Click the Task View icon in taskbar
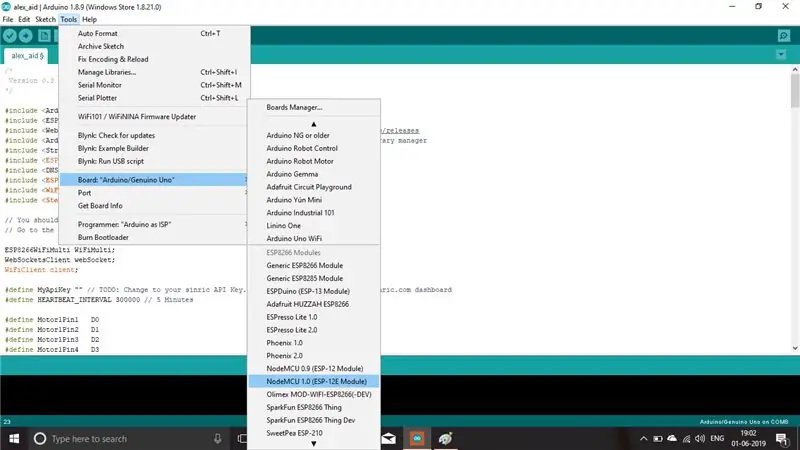This screenshot has height=450, width=800. 242,438
